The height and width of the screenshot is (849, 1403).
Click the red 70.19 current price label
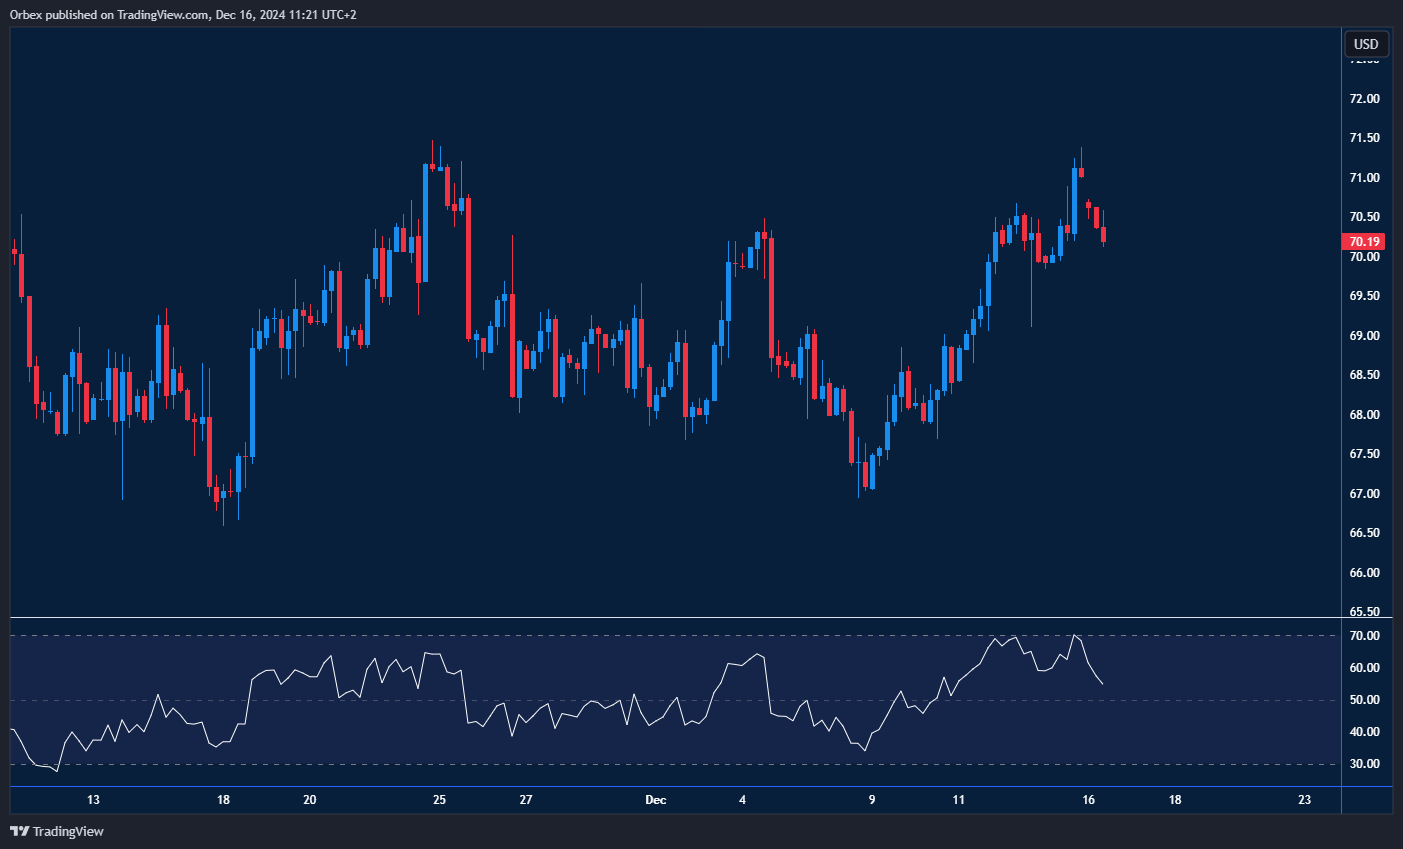1364,242
